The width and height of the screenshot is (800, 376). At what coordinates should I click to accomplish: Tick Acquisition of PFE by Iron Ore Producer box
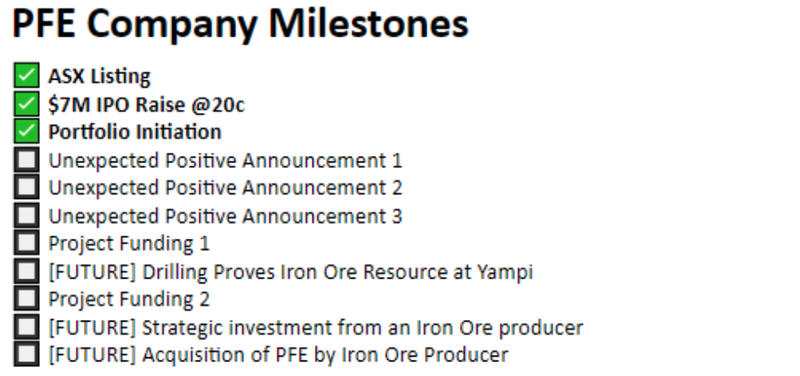(x=26, y=354)
